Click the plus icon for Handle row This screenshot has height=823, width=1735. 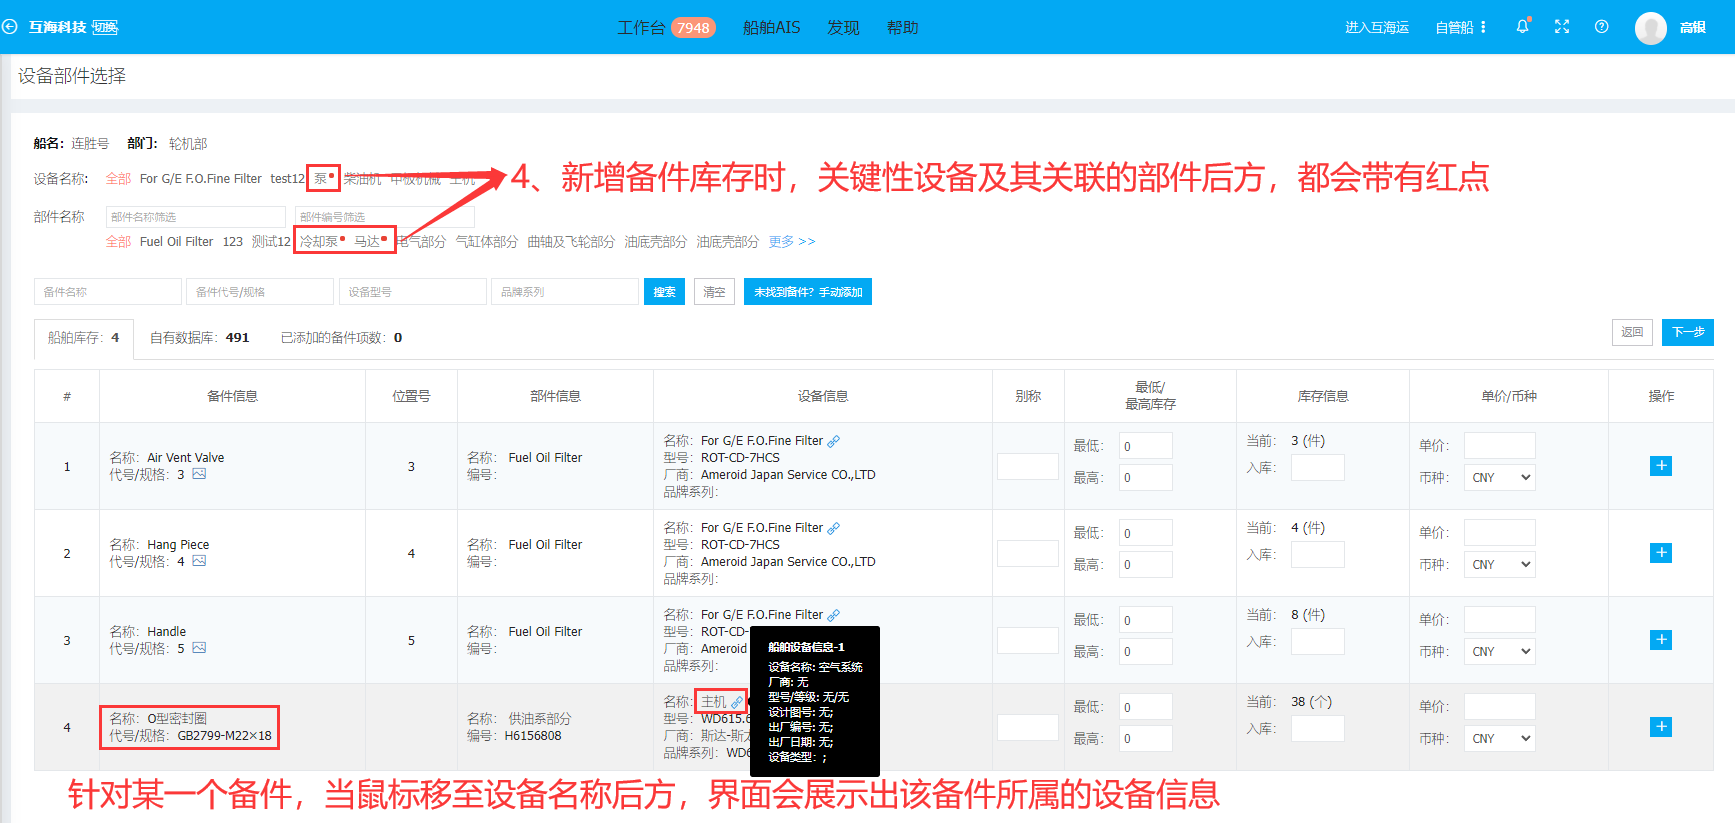(x=1661, y=640)
